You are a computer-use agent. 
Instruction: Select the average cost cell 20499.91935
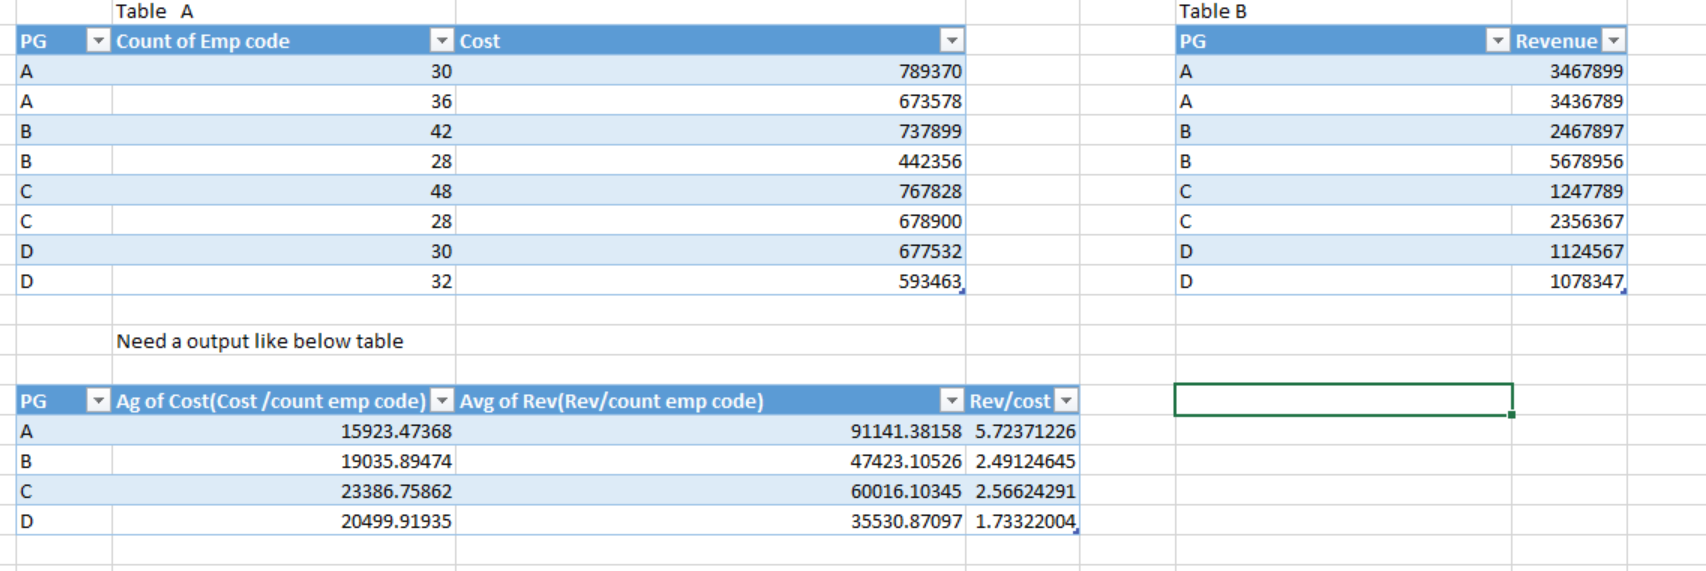point(284,521)
